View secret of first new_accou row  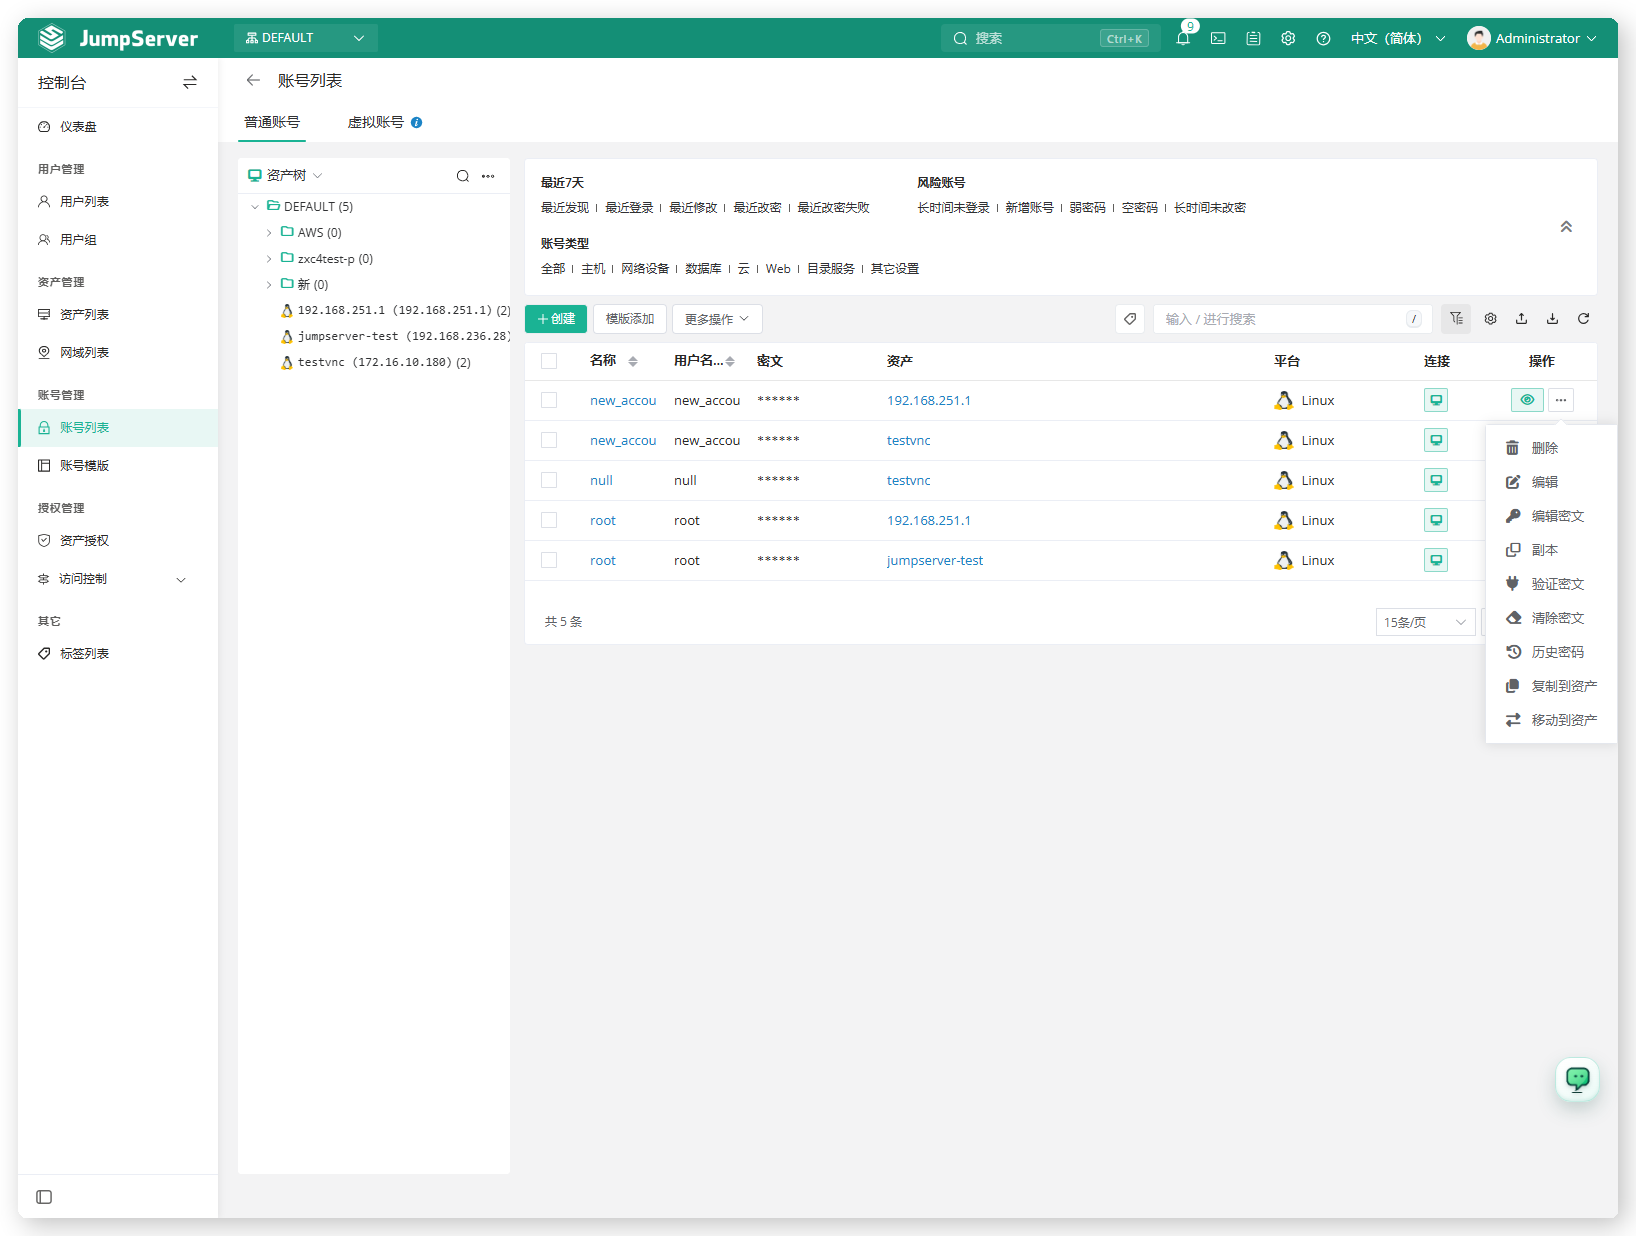1527,400
